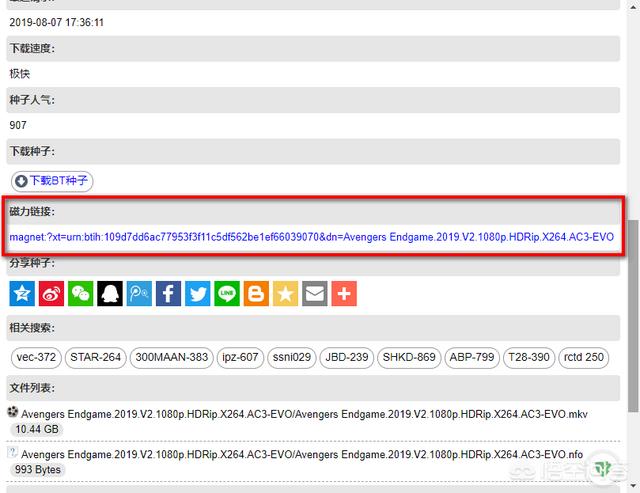The height and width of the screenshot is (493, 640).
Task: Search related tag STAR-264
Action: tap(96, 358)
